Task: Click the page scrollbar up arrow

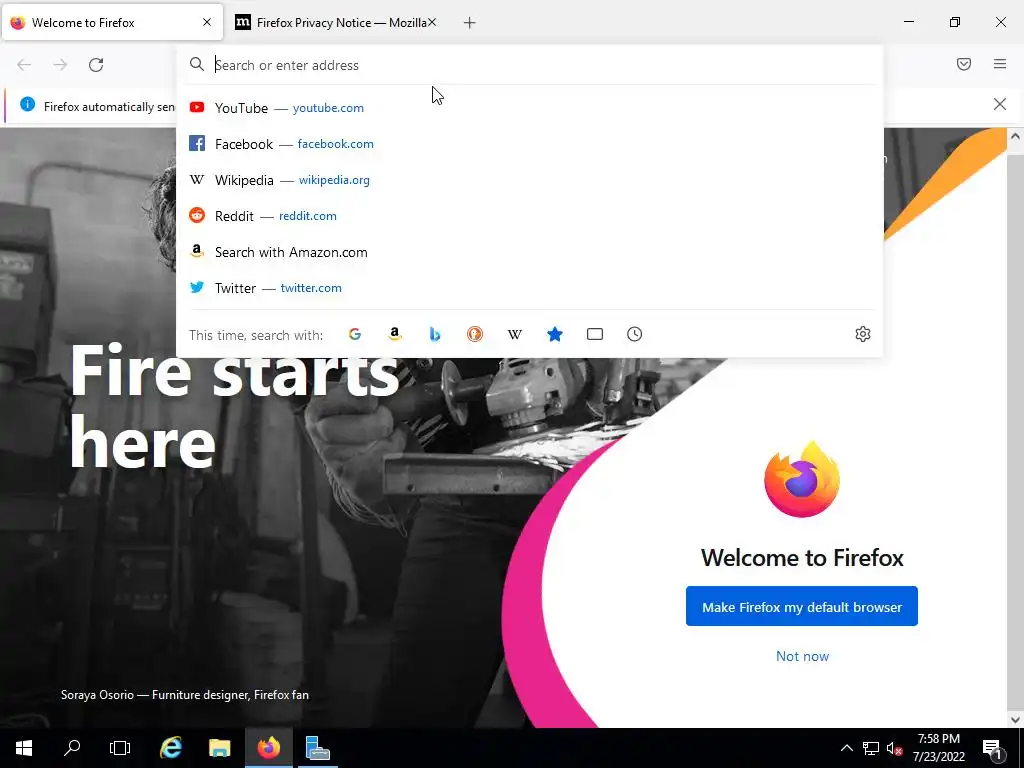Action: click(1015, 136)
